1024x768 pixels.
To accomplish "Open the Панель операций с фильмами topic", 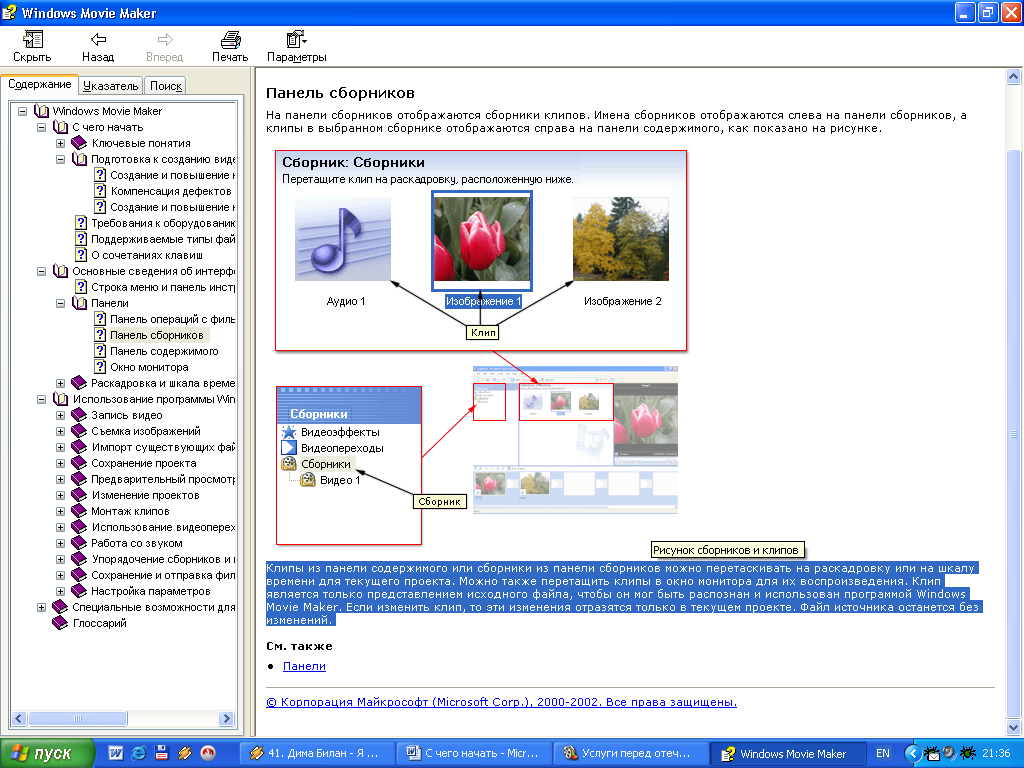I will (x=172, y=319).
